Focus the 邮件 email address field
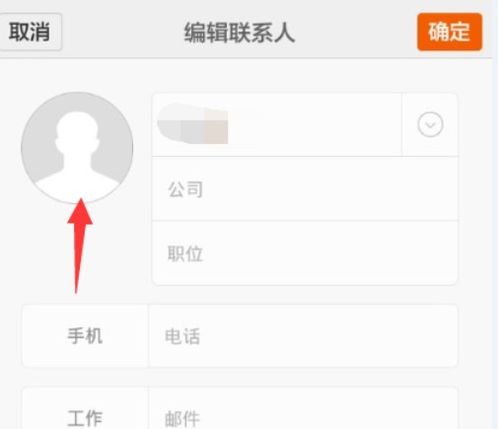 [303, 413]
